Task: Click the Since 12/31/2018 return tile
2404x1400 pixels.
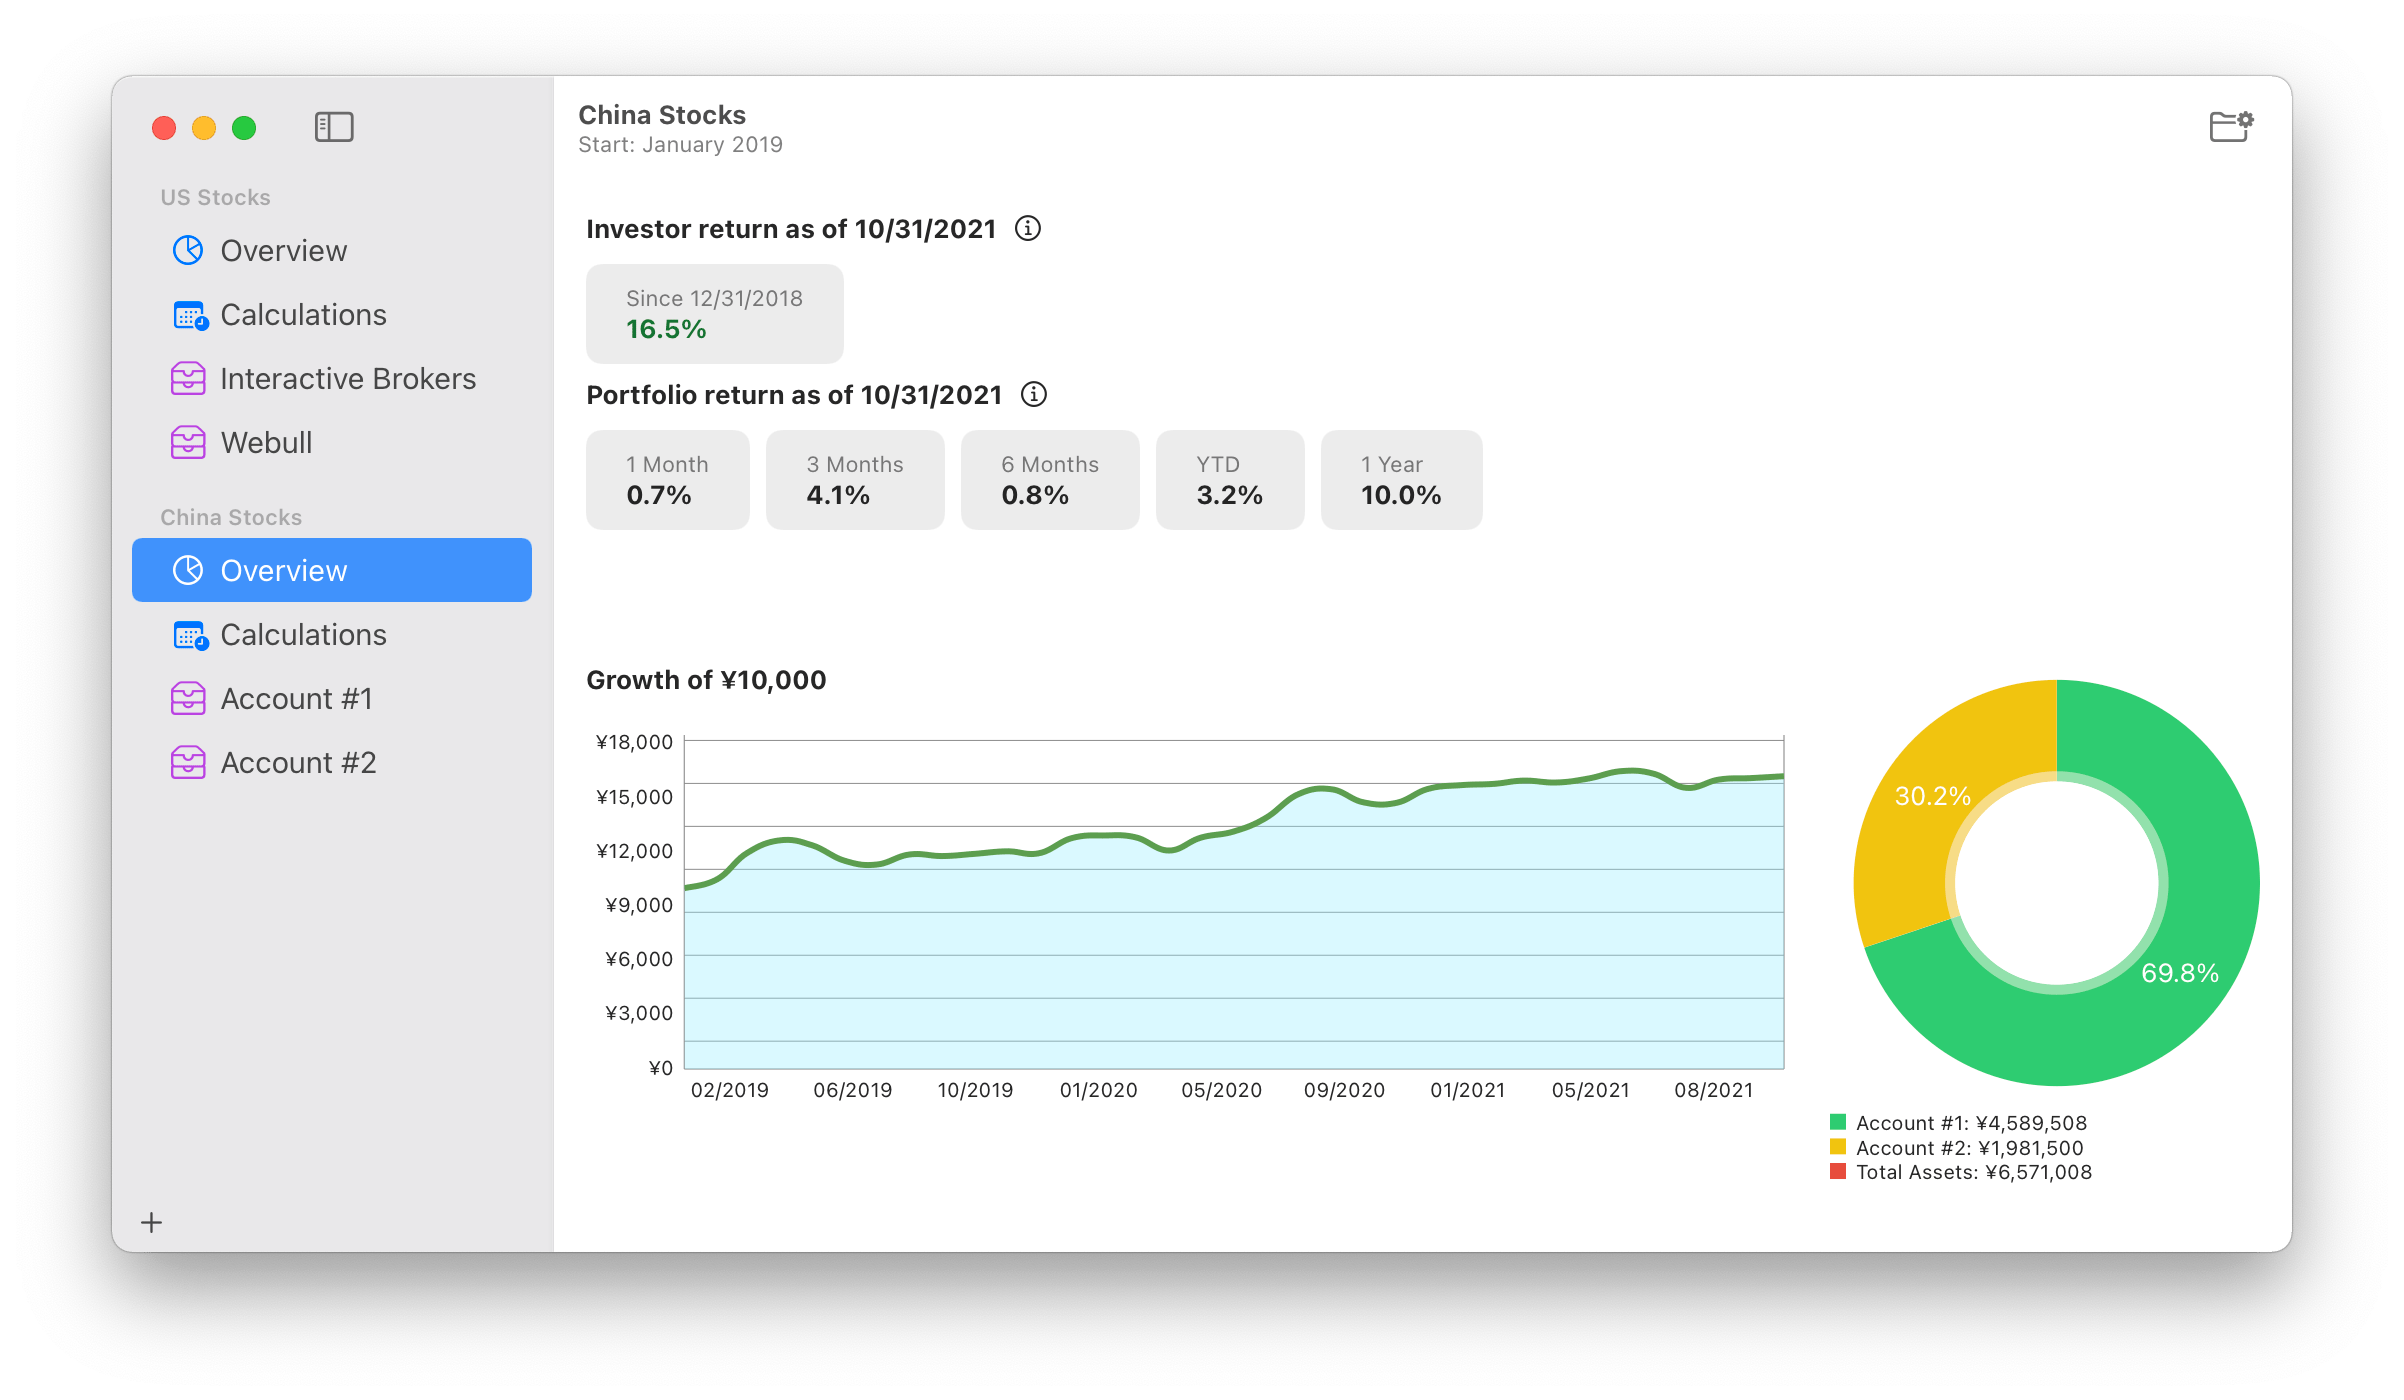Action: click(x=714, y=314)
